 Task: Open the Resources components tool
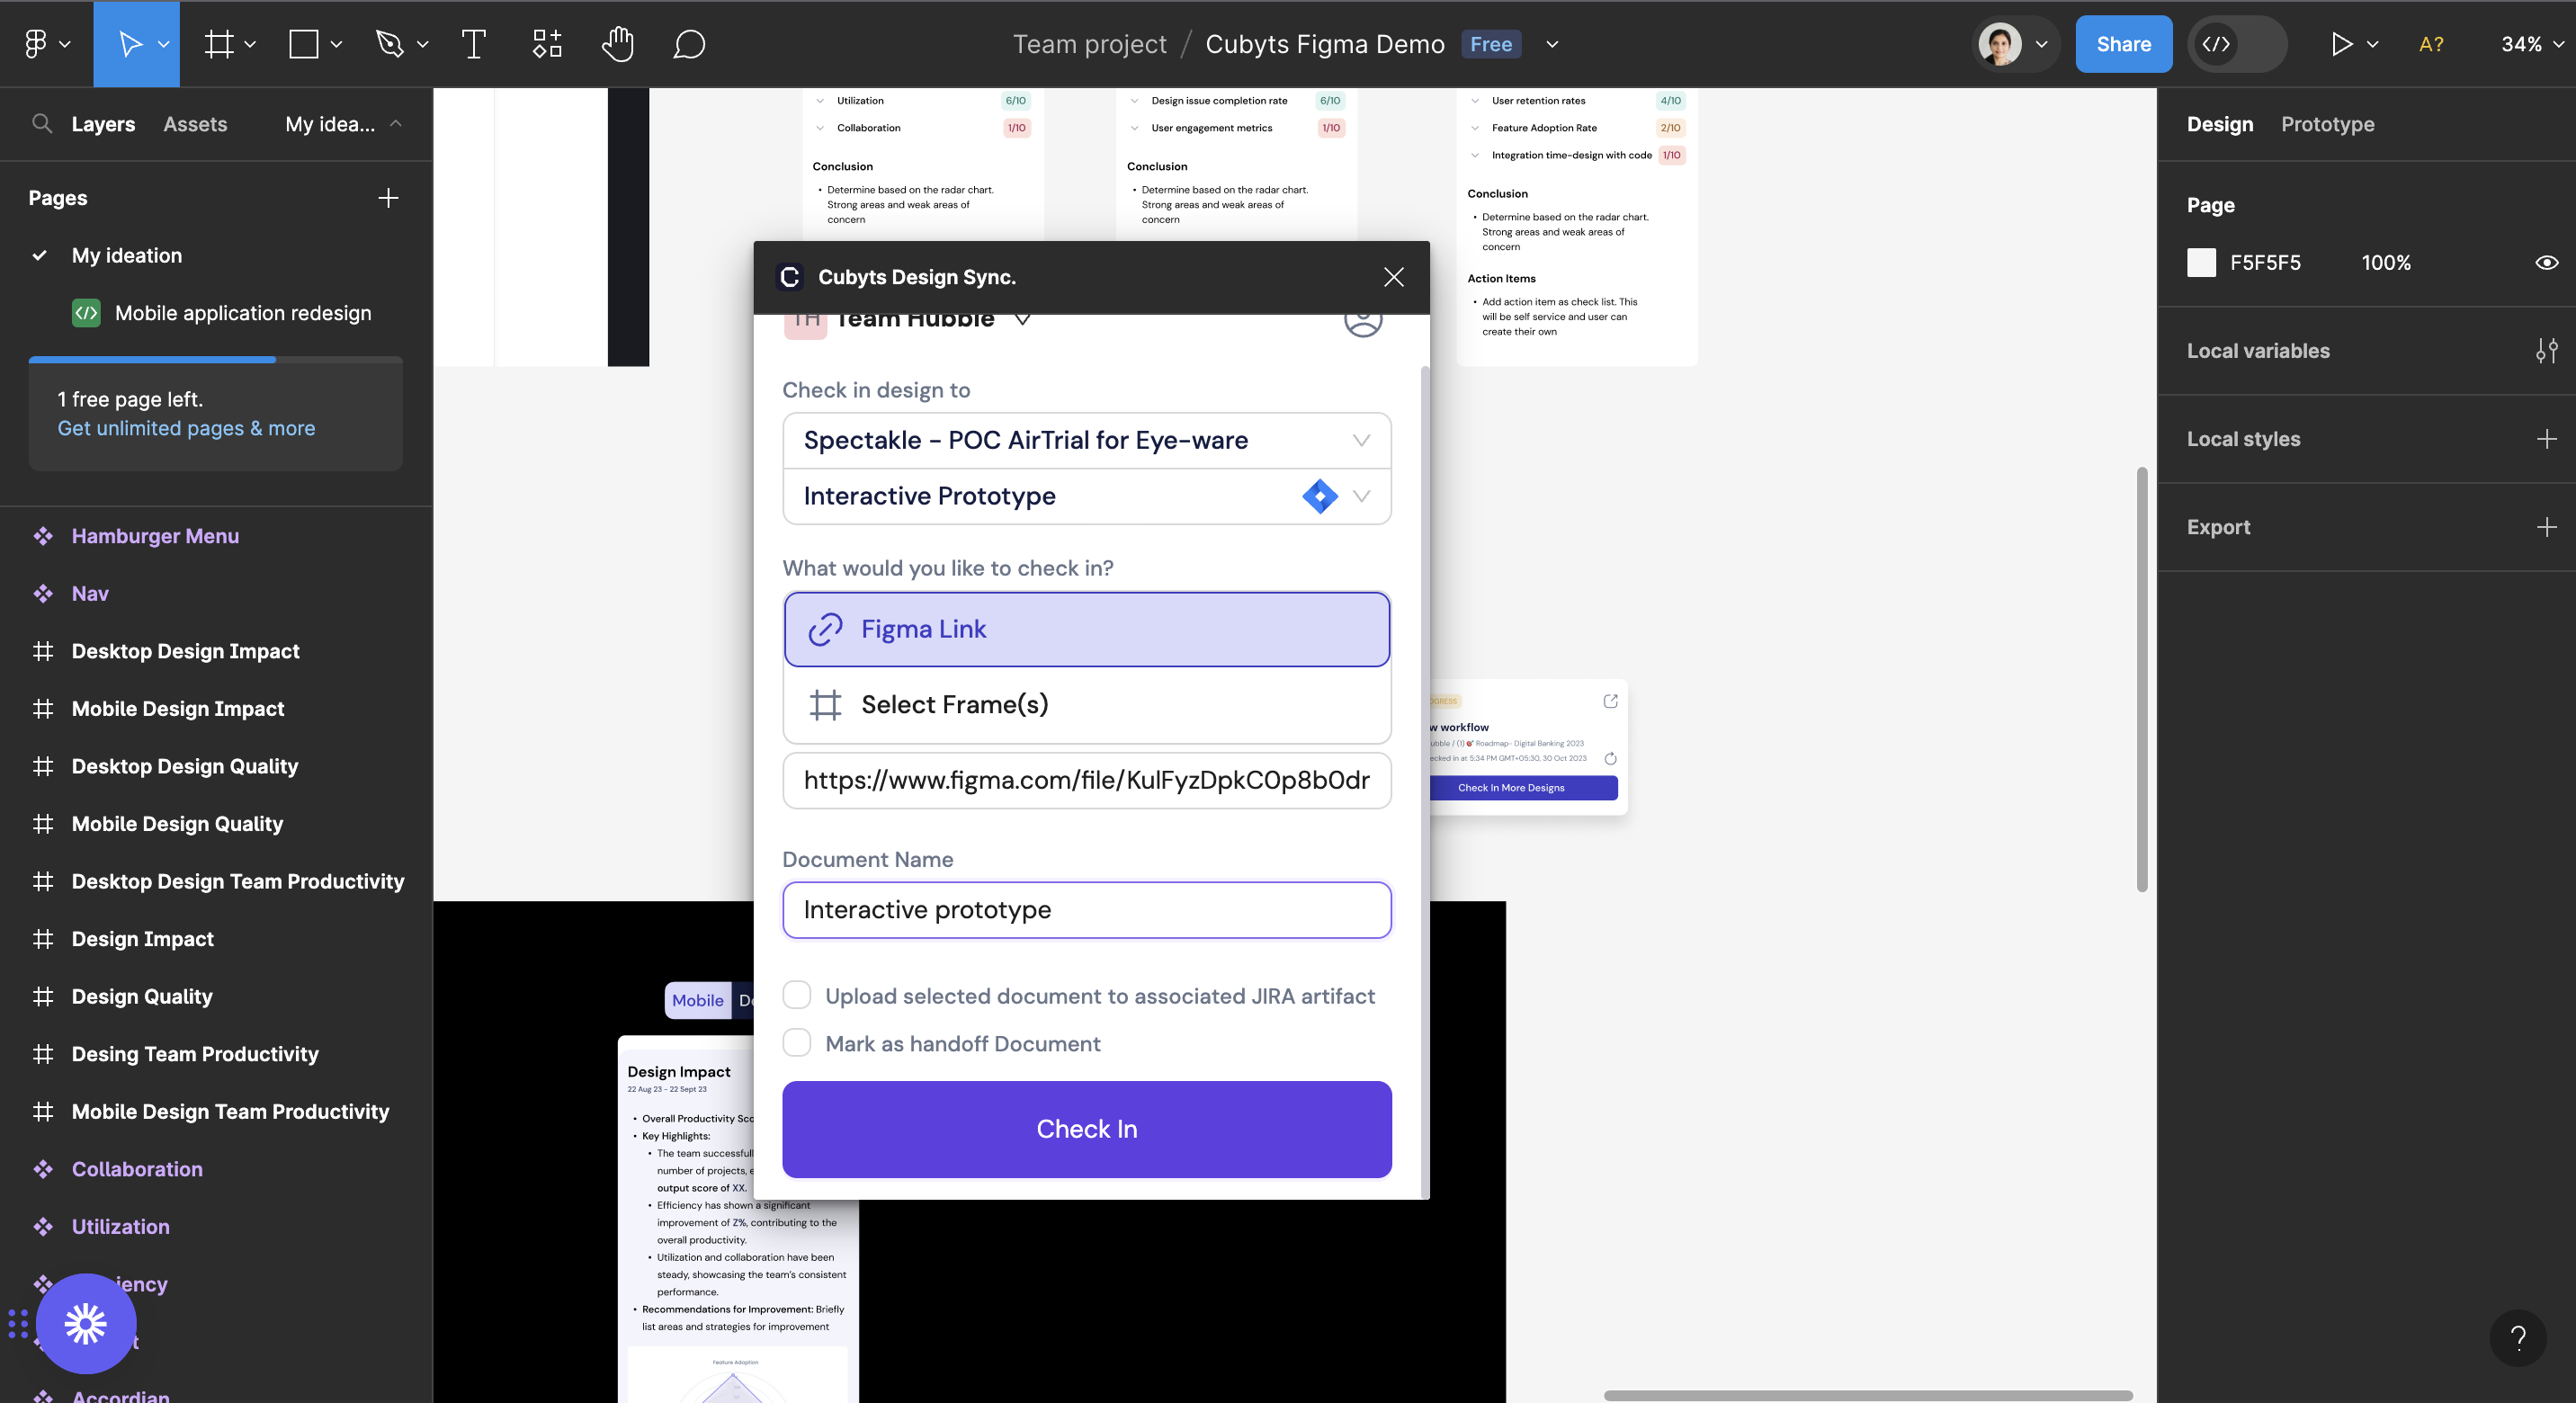pos(546,44)
